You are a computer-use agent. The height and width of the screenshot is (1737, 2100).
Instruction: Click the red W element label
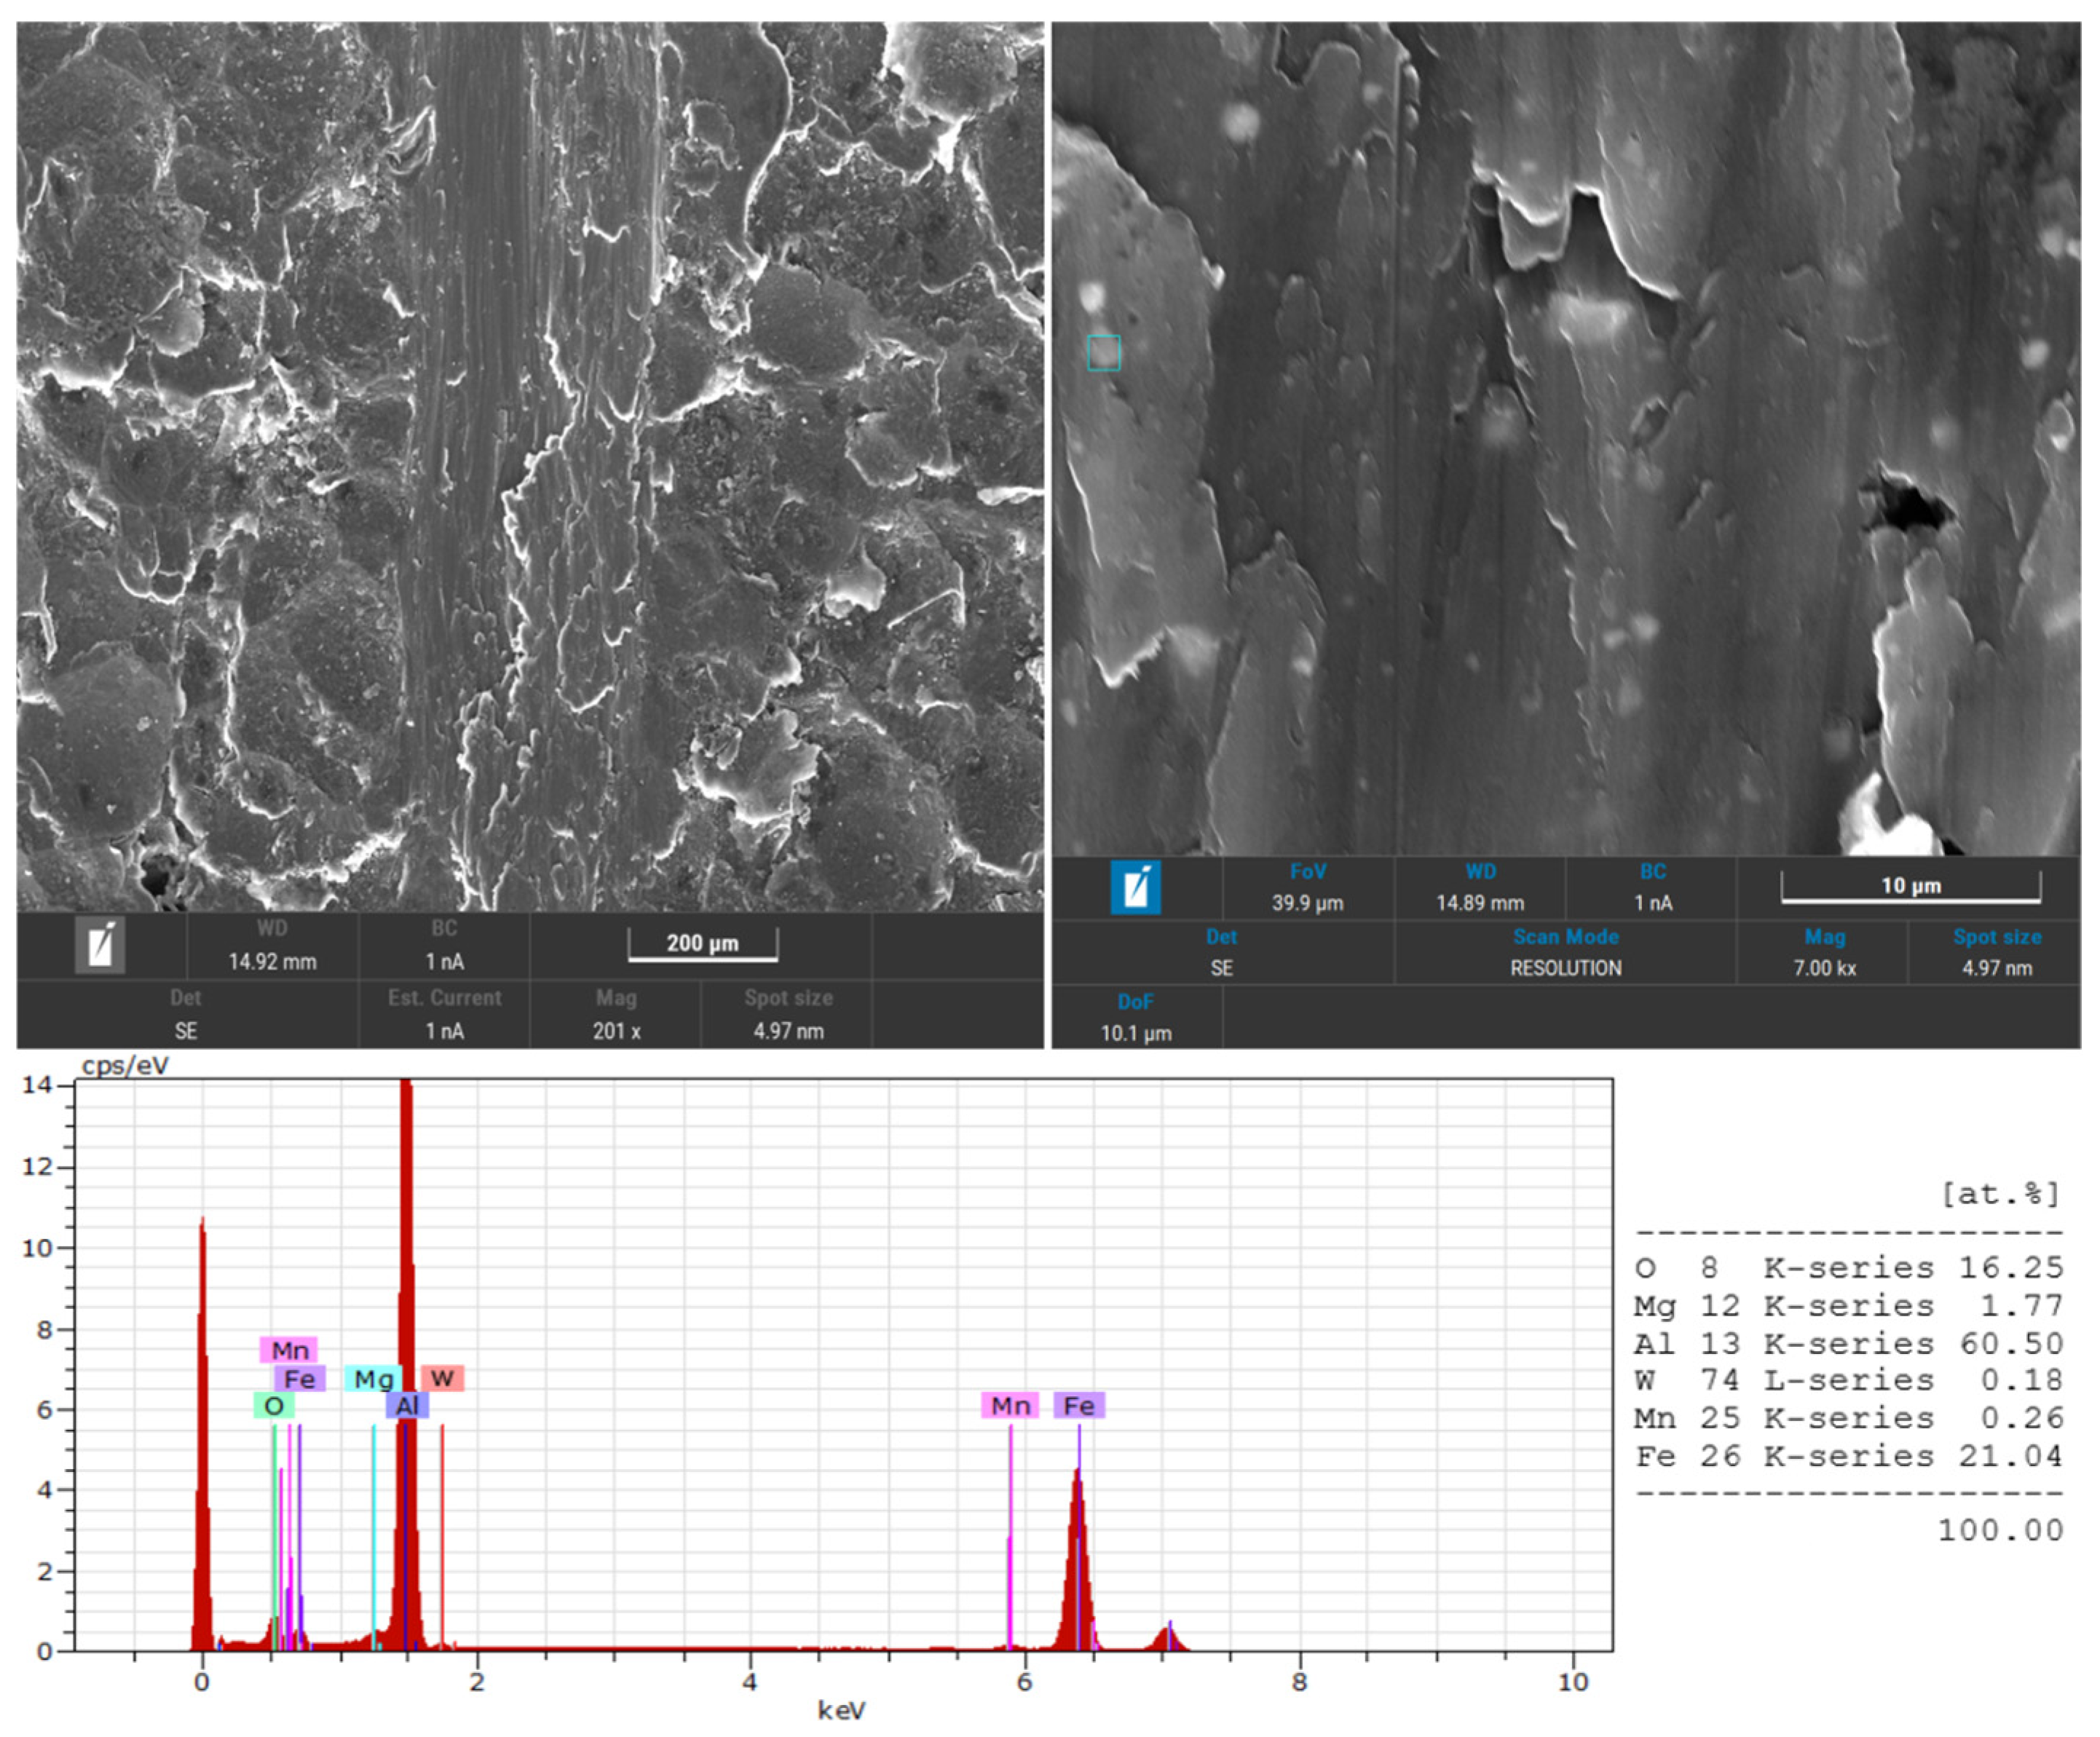click(x=442, y=1378)
